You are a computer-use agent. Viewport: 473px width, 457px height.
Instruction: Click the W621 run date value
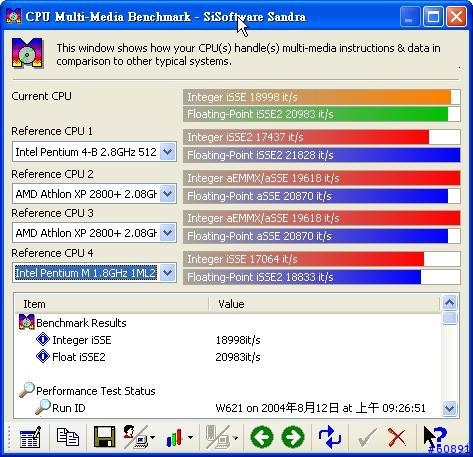click(x=320, y=408)
